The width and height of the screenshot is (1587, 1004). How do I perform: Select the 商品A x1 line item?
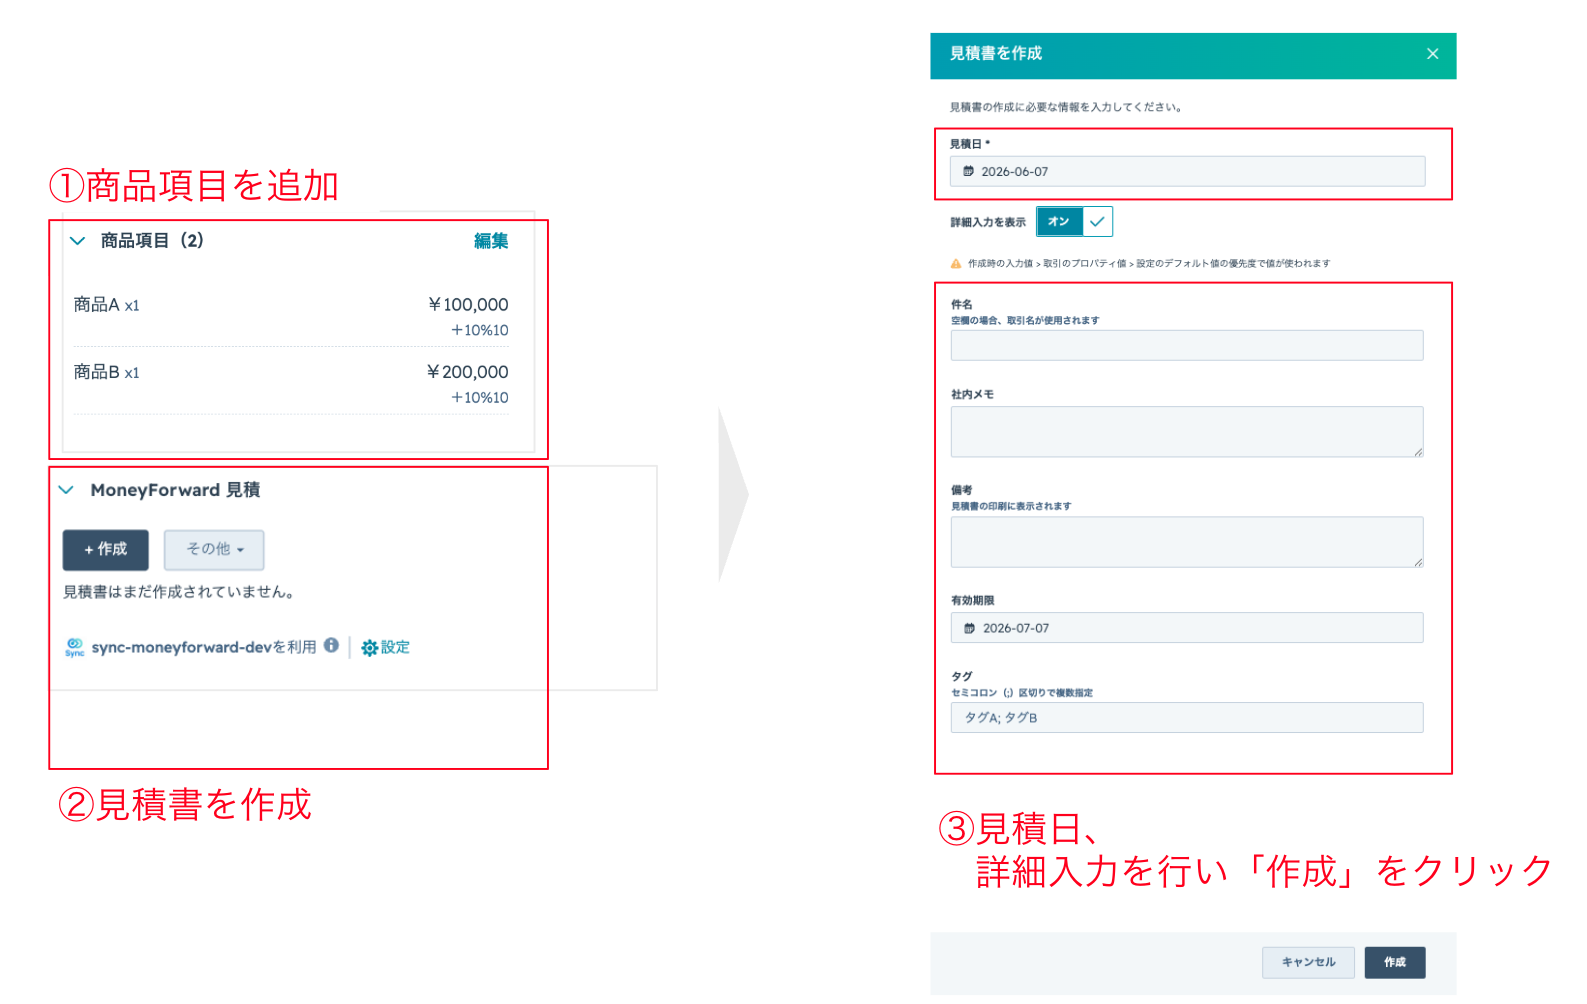(x=107, y=305)
